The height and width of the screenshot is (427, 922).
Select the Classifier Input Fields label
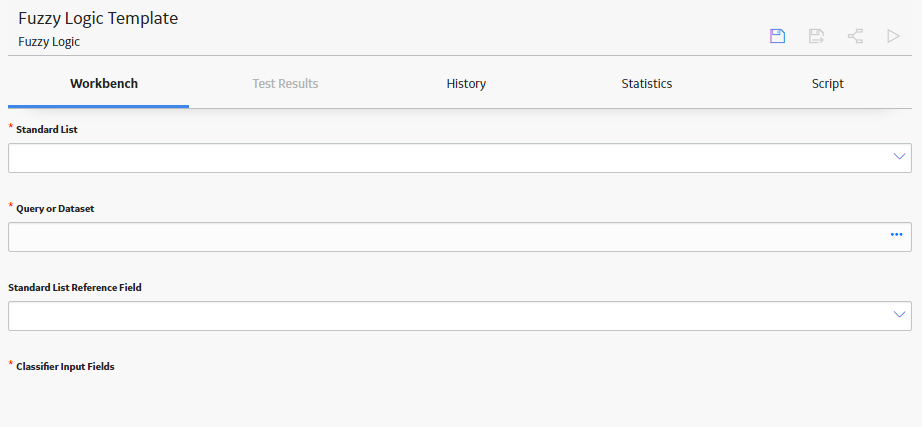(65, 366)
